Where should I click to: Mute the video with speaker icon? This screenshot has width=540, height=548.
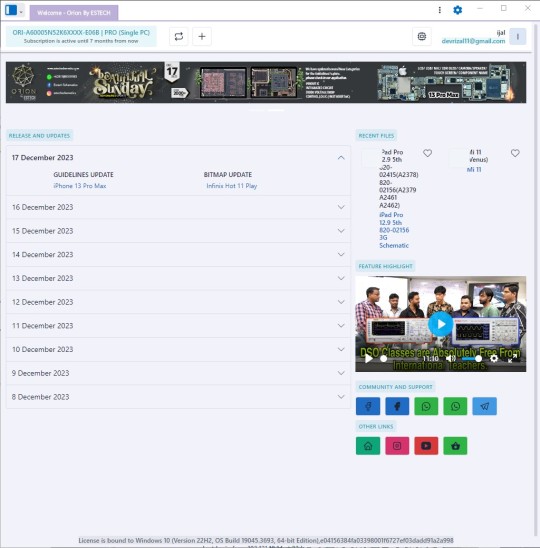coord(451,359)
